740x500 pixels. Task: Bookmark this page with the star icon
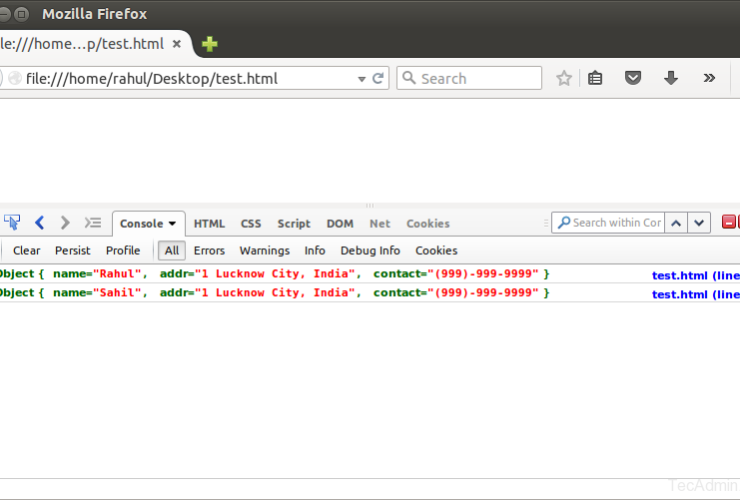click(x=564, y=78)
